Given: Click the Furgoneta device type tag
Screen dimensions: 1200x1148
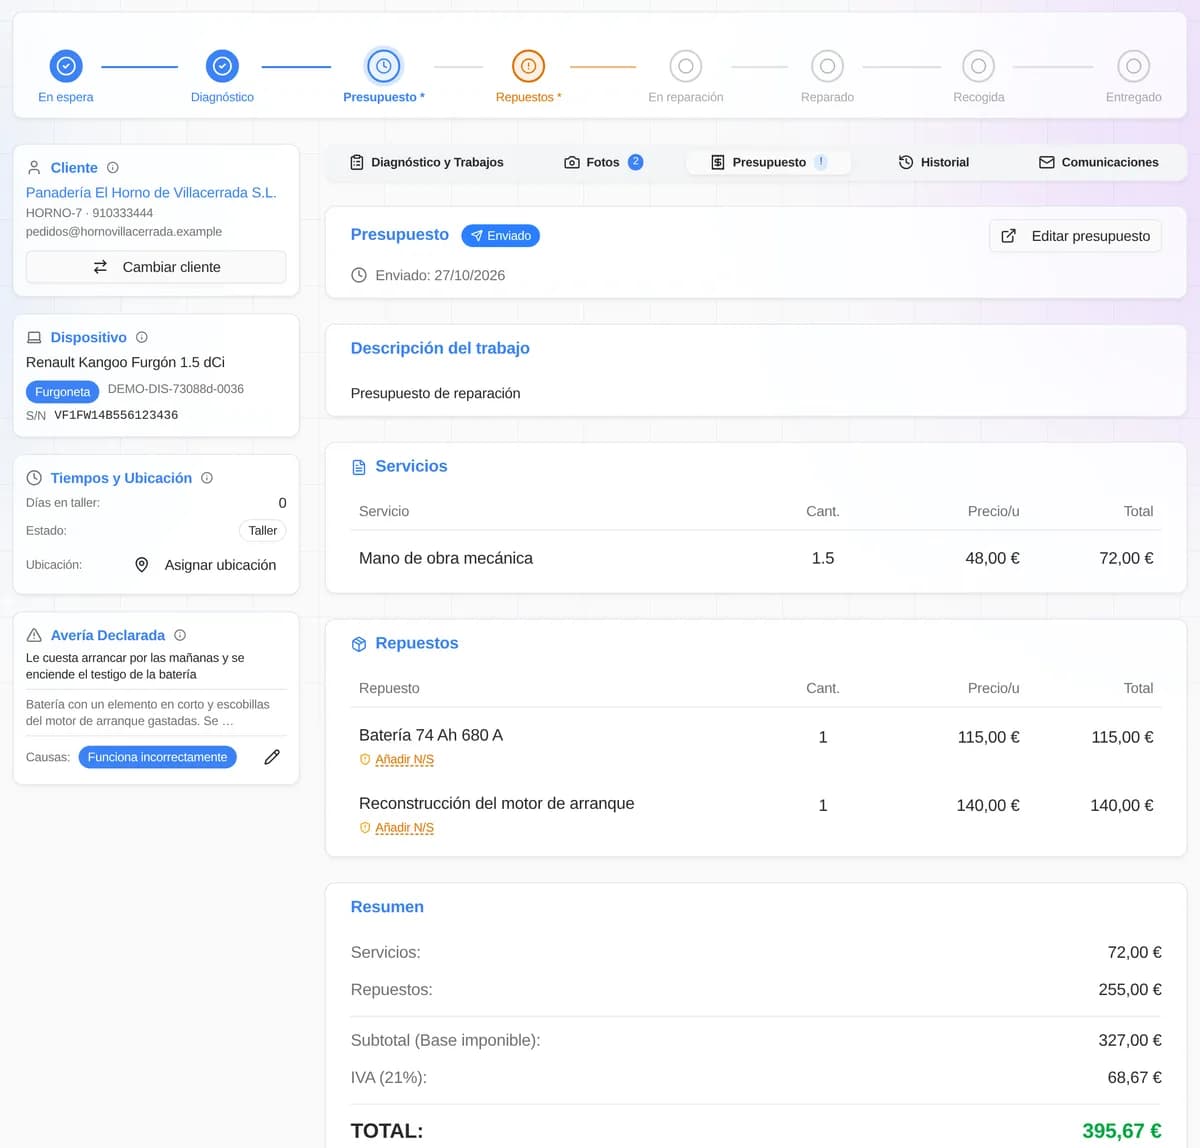Looking at the screenshot, I should [62, 392].
